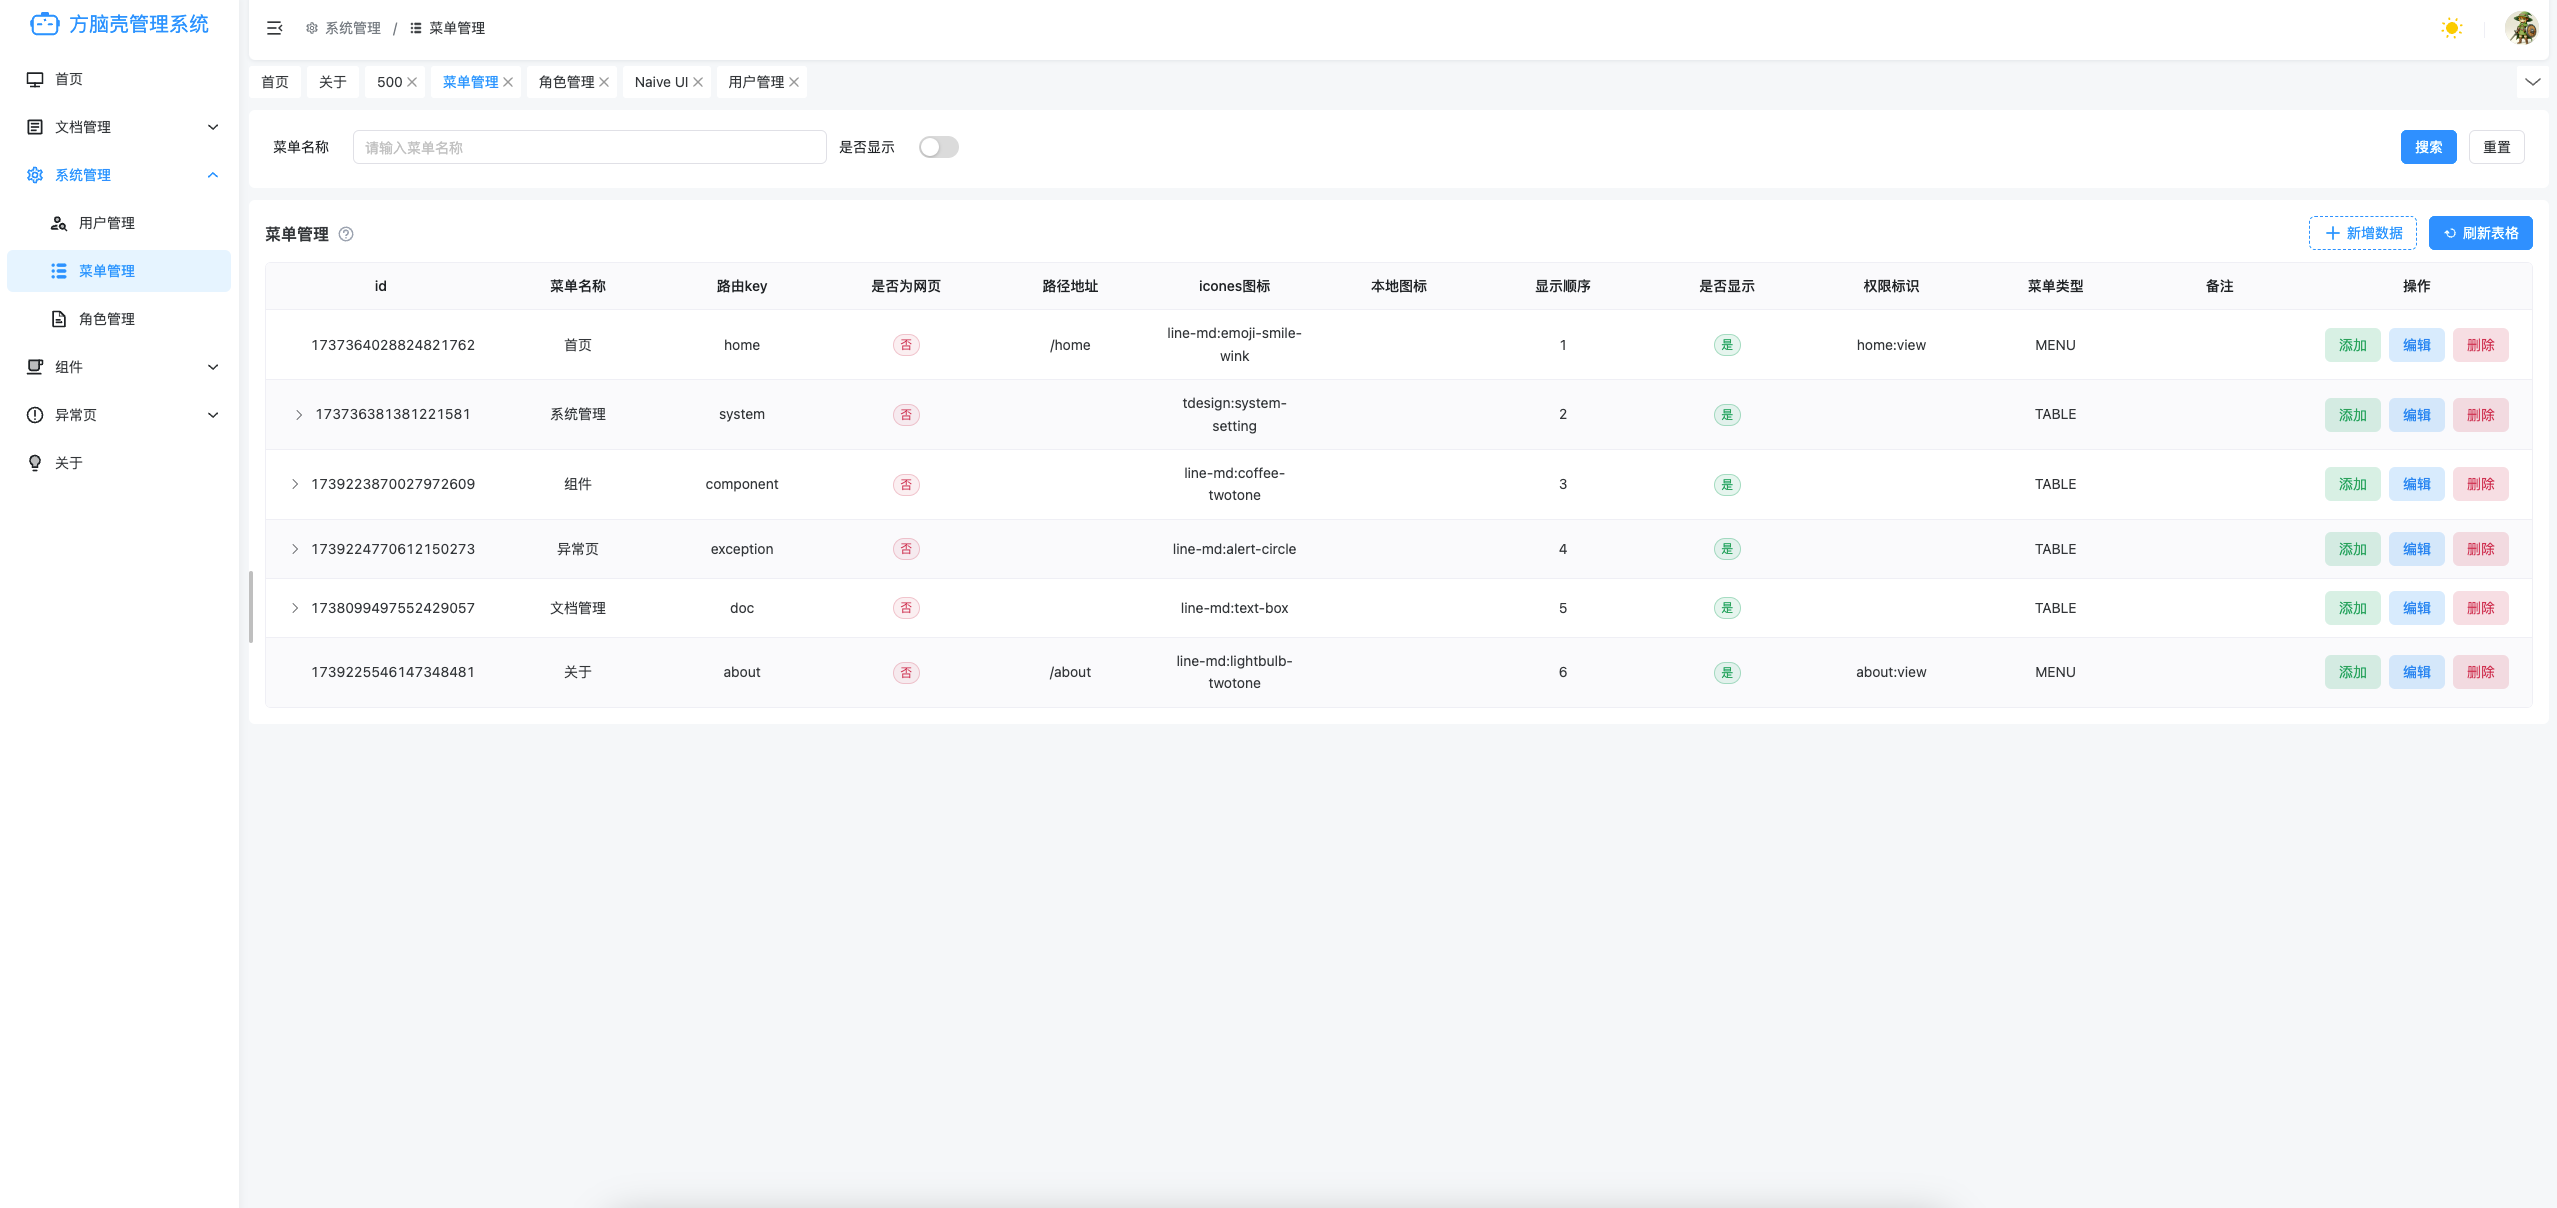Click the robot logo icon in header

point(44,24)
